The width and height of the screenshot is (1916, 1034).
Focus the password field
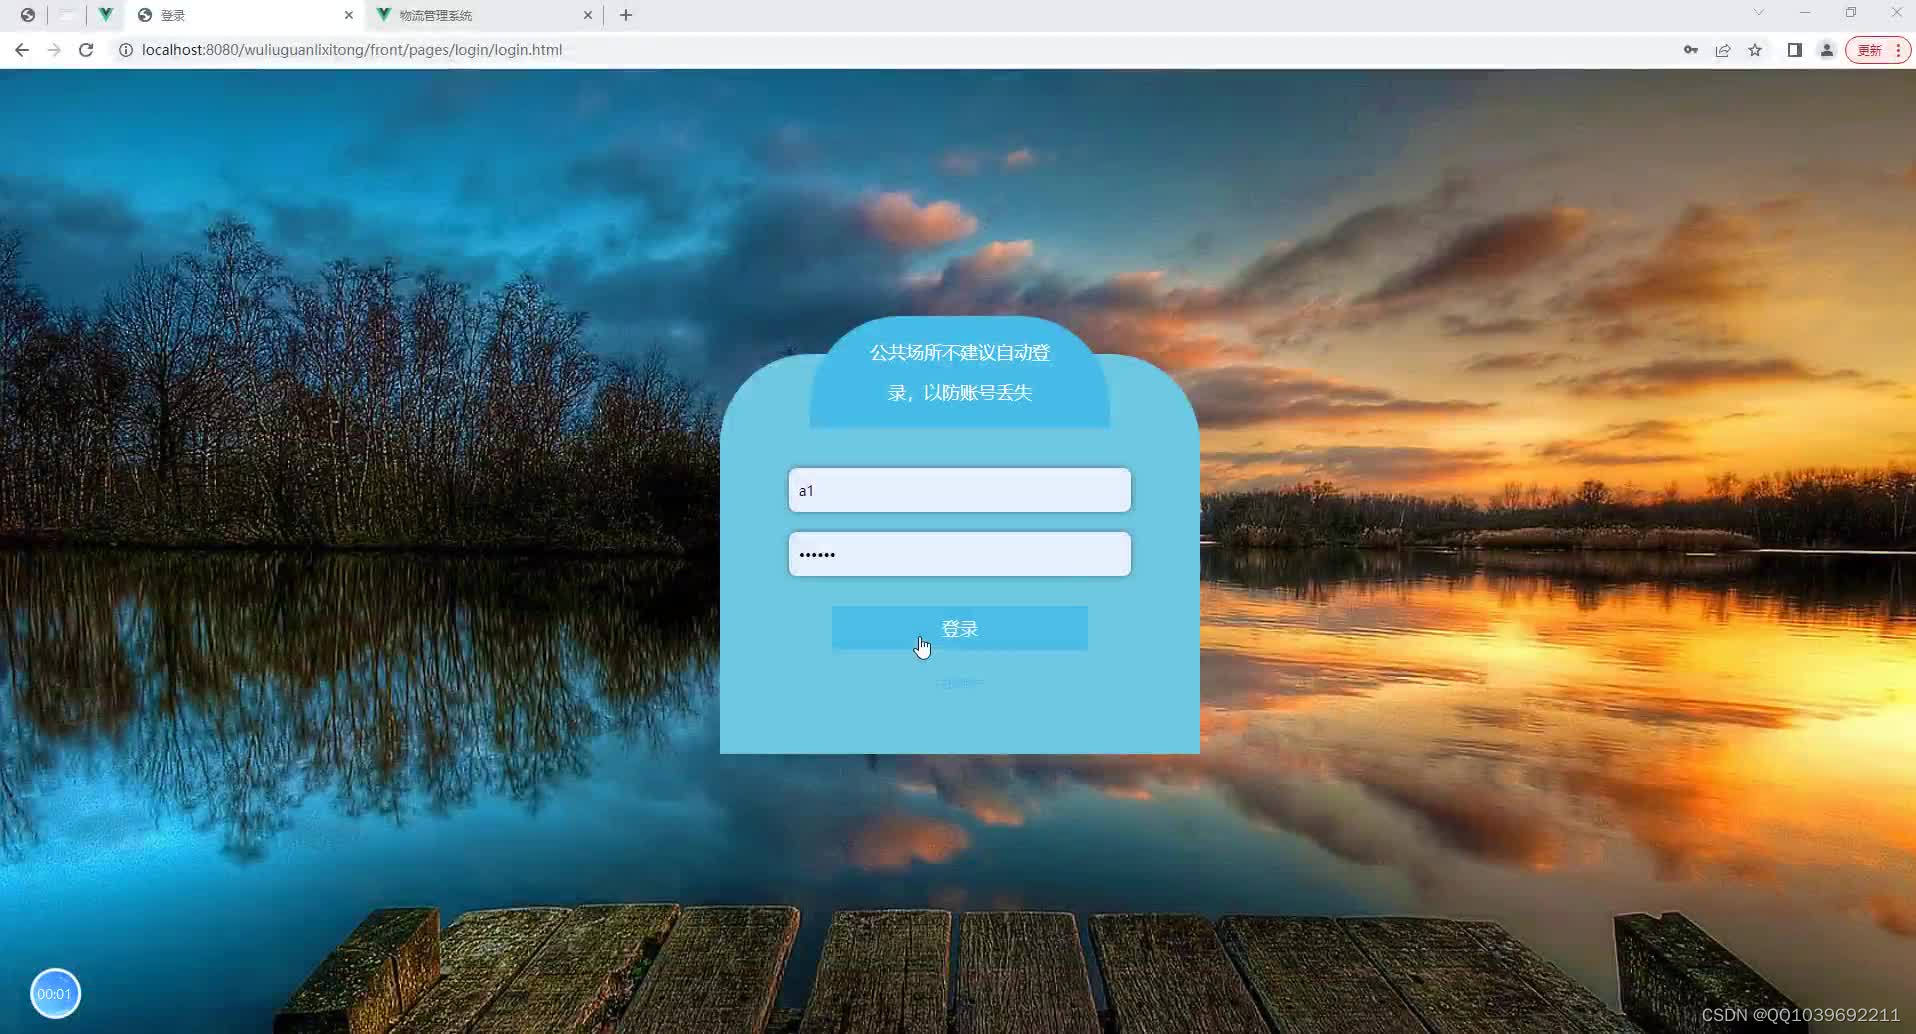tap(960, 554)
